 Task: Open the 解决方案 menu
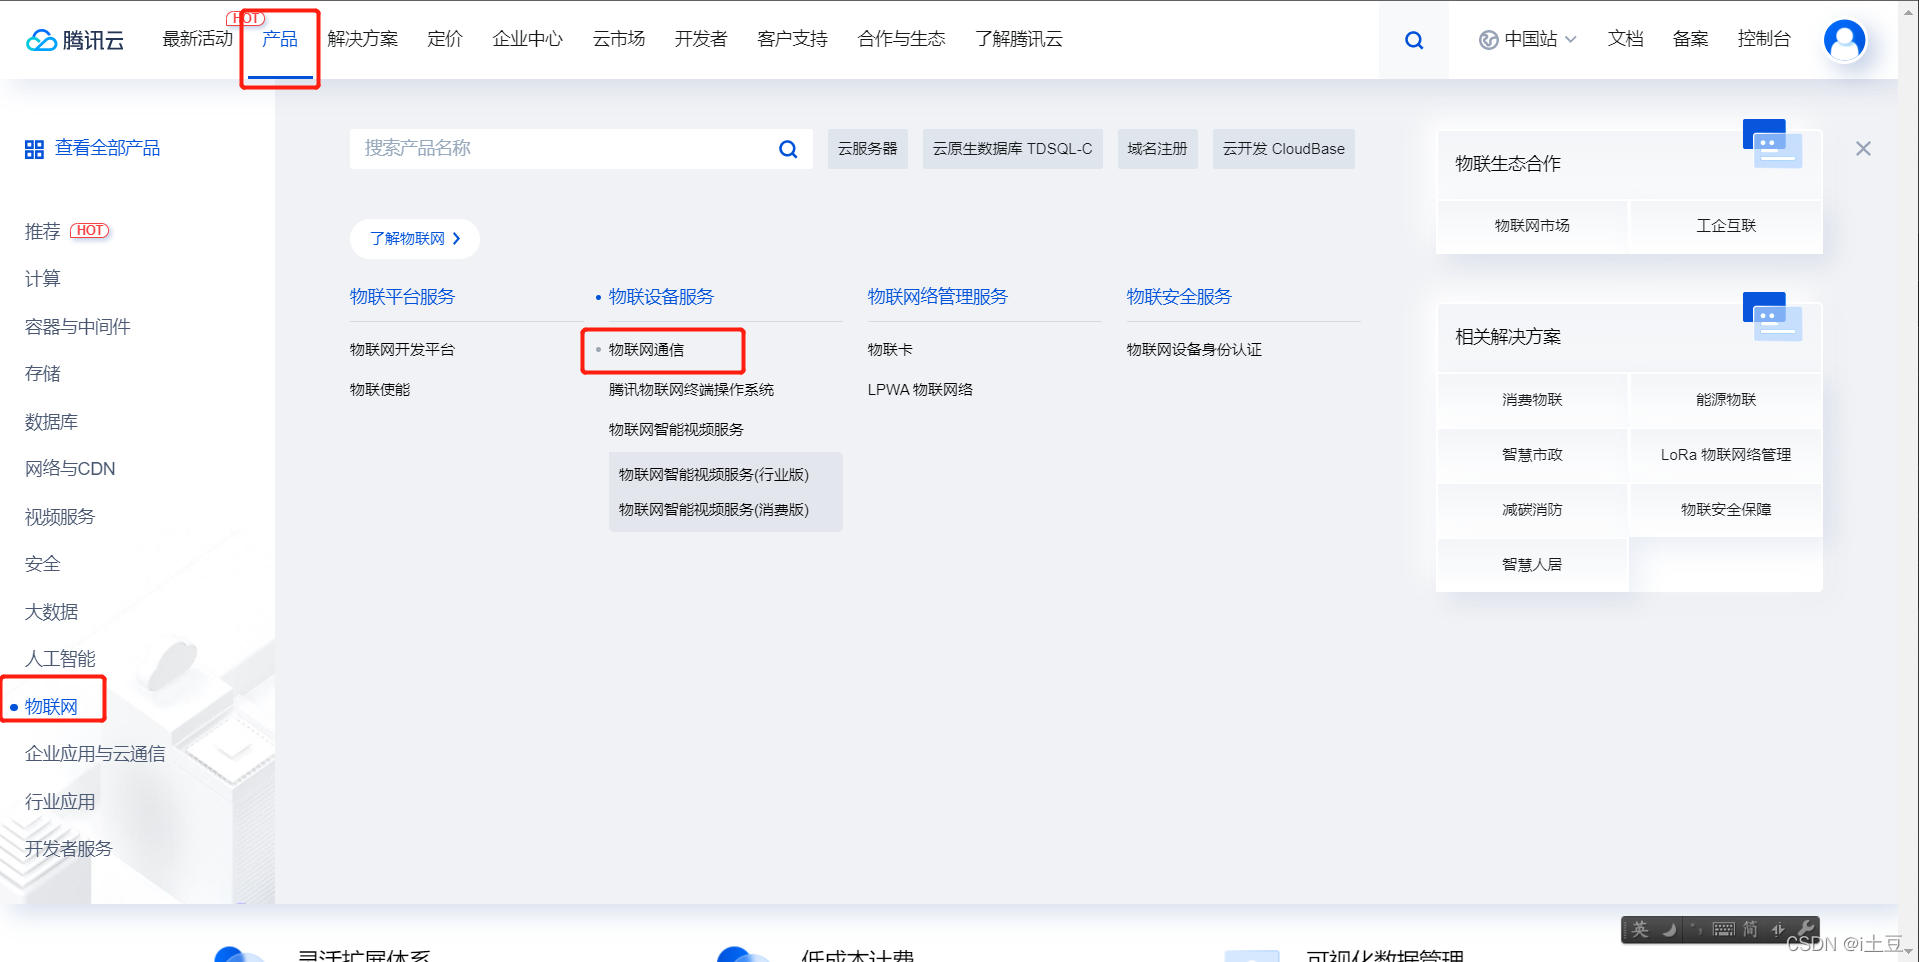[x=362, y=39]
